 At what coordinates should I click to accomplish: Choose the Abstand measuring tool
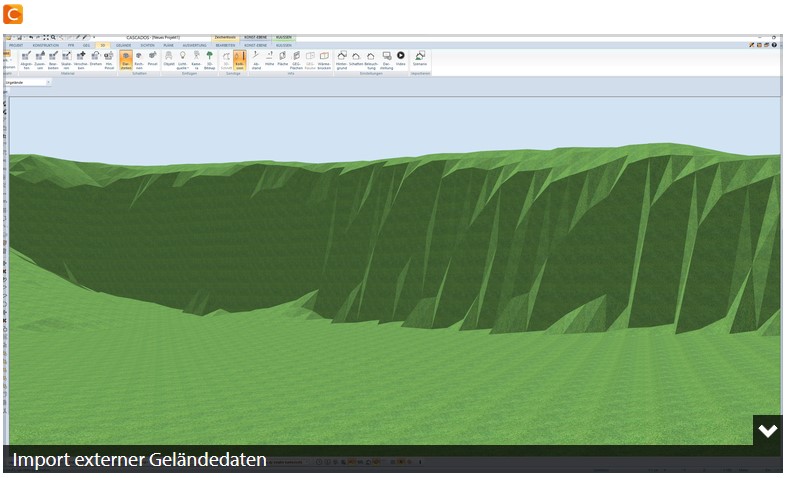pos(256,60)
